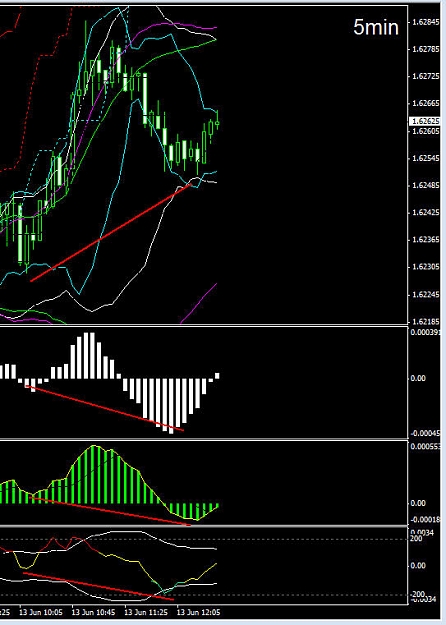The image size is (446, 625).
Task: Click the highlighted current price label 1.62625
Action: [425, 121]
